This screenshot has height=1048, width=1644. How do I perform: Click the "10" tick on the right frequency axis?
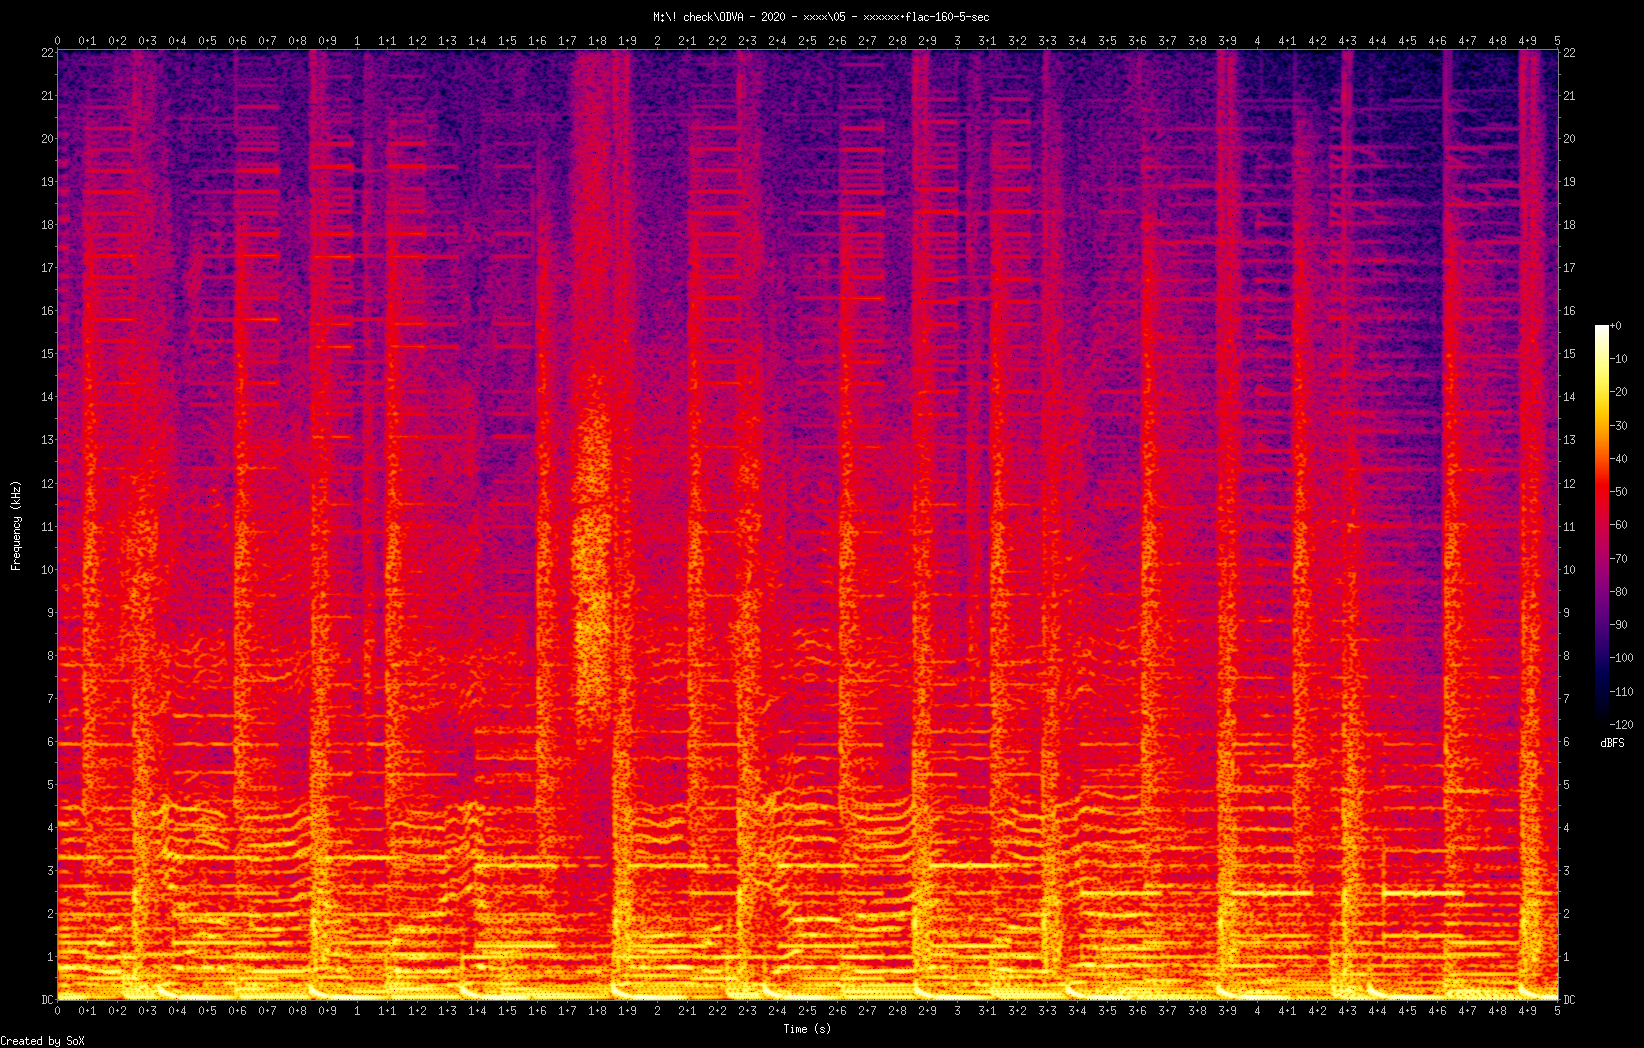pyautogui.click(x=1569, y=570)
